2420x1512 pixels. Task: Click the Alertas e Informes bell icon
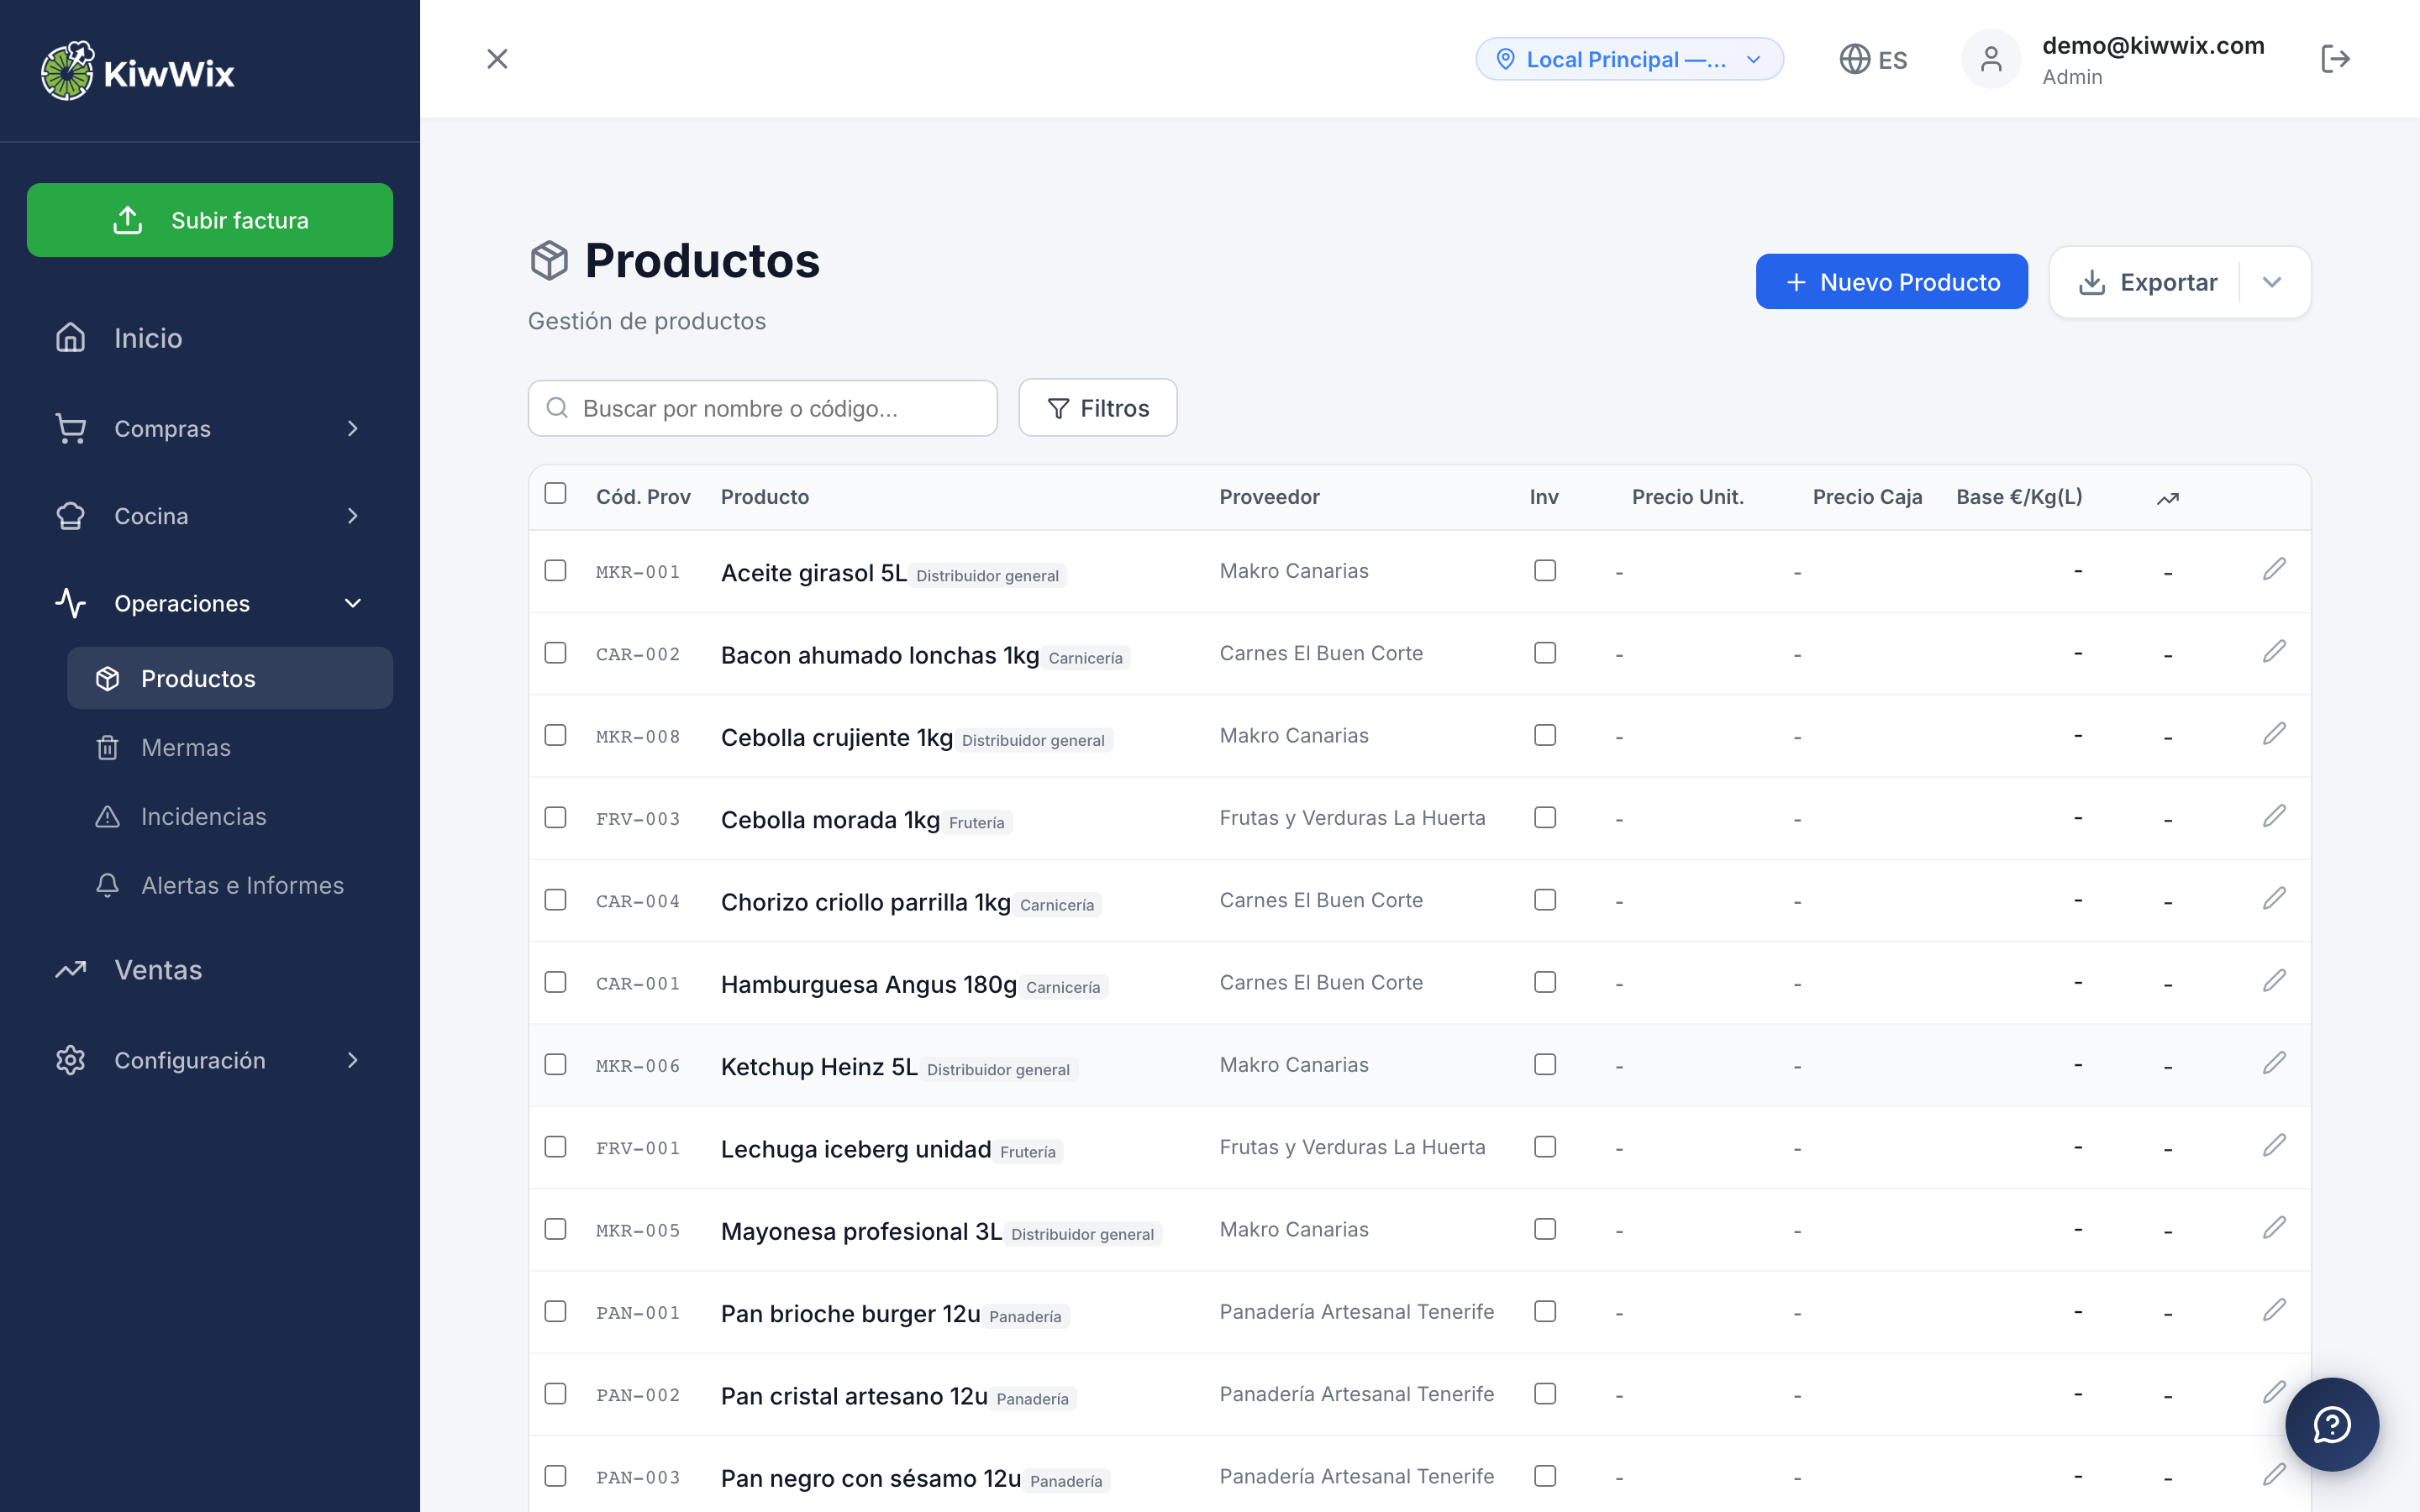[x=108, y=885]
